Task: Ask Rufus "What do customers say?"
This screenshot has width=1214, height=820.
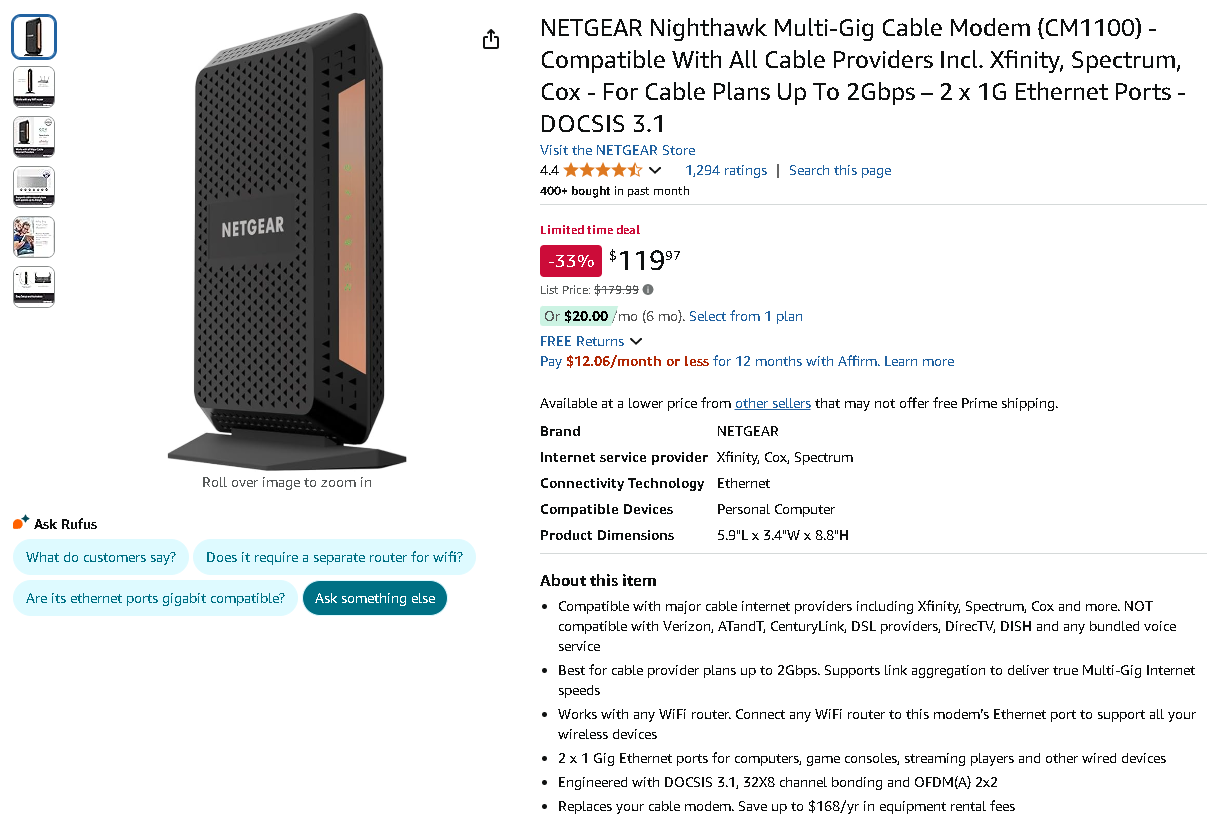Action: click(x=100, y=558)
